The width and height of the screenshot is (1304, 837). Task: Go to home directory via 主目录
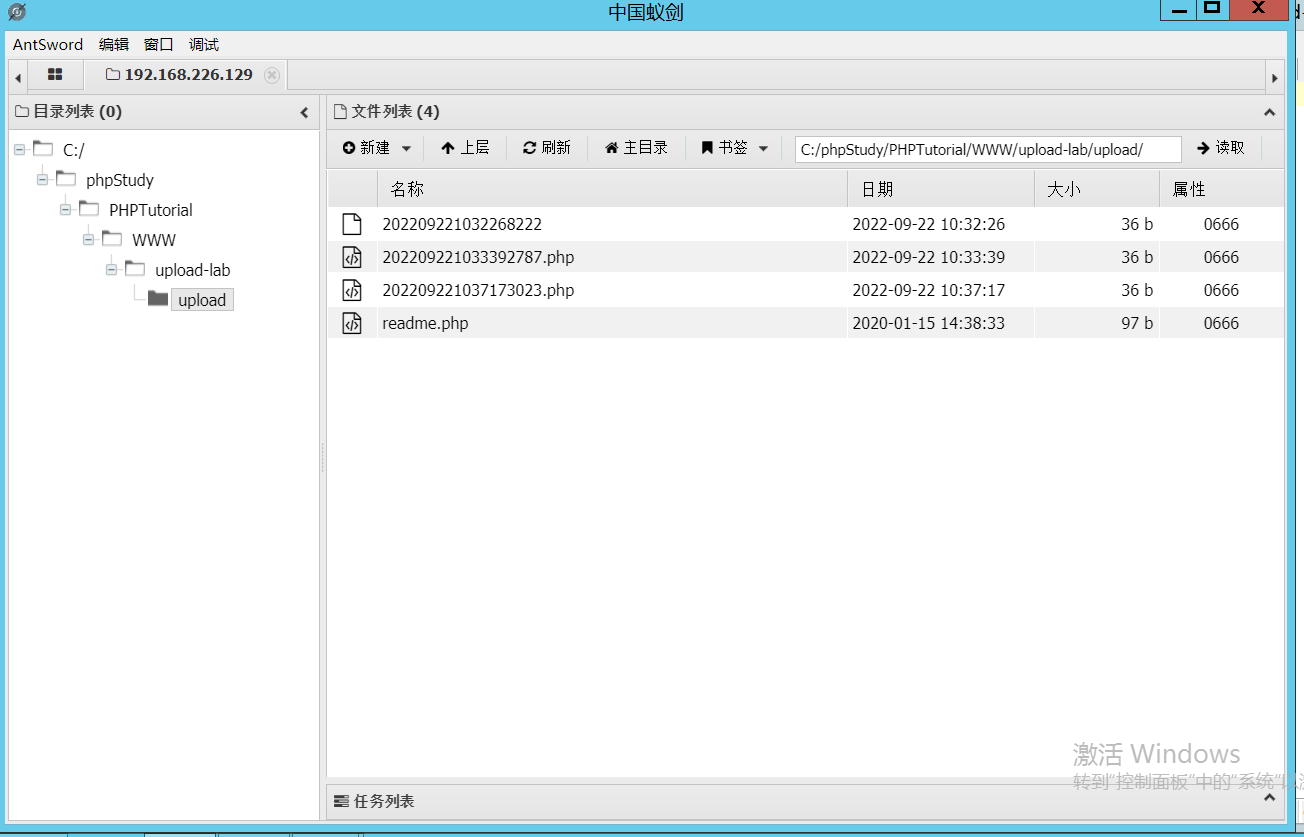click(x=636, y=148)
